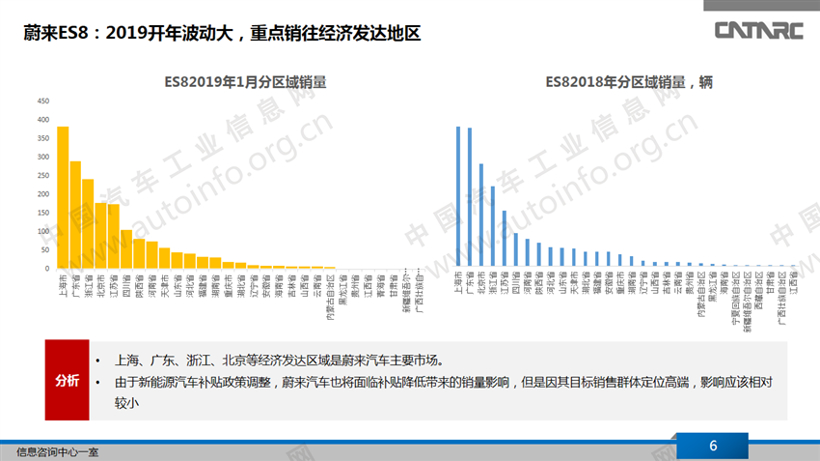Image resolution: width=820 pixels, height=461 pixels.
Task: Click axis label '青海省' under 2019 chart
Action: coord(382,285)
